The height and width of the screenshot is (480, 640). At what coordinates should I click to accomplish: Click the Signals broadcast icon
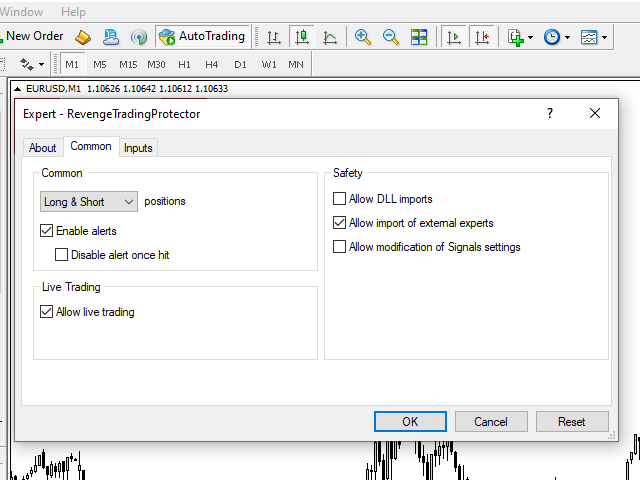click(x=139, y=37)
